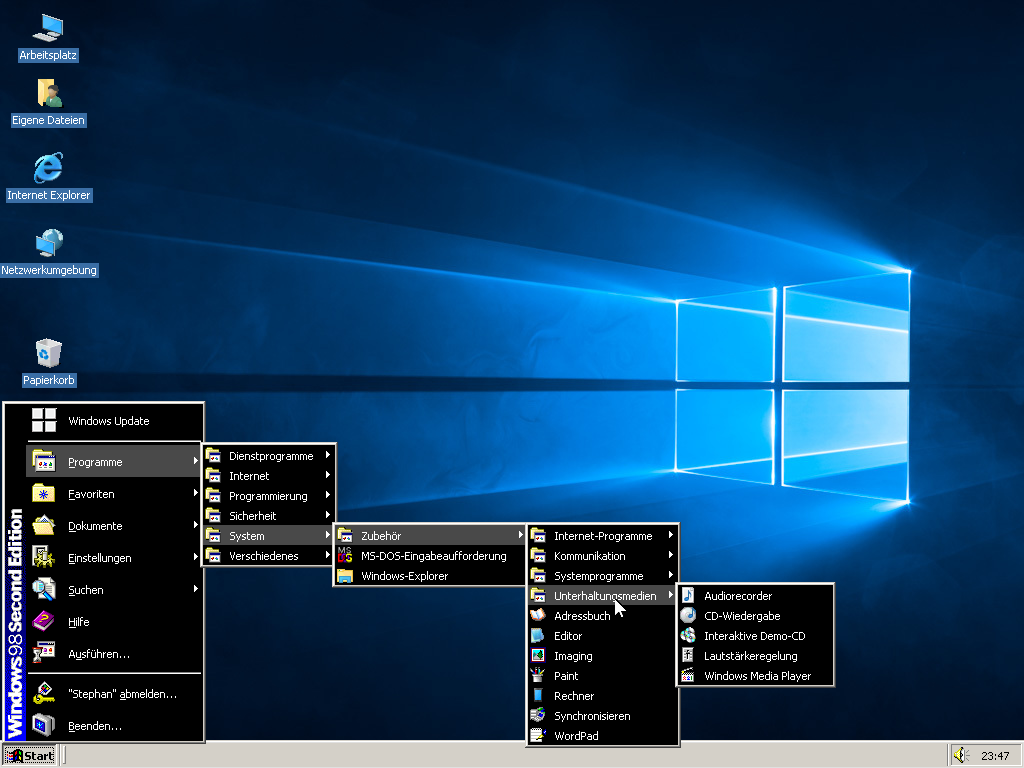Expand the Systemprogramme submenu arrow
This screenshot has width=1024, height=768.
pos(671,575)
